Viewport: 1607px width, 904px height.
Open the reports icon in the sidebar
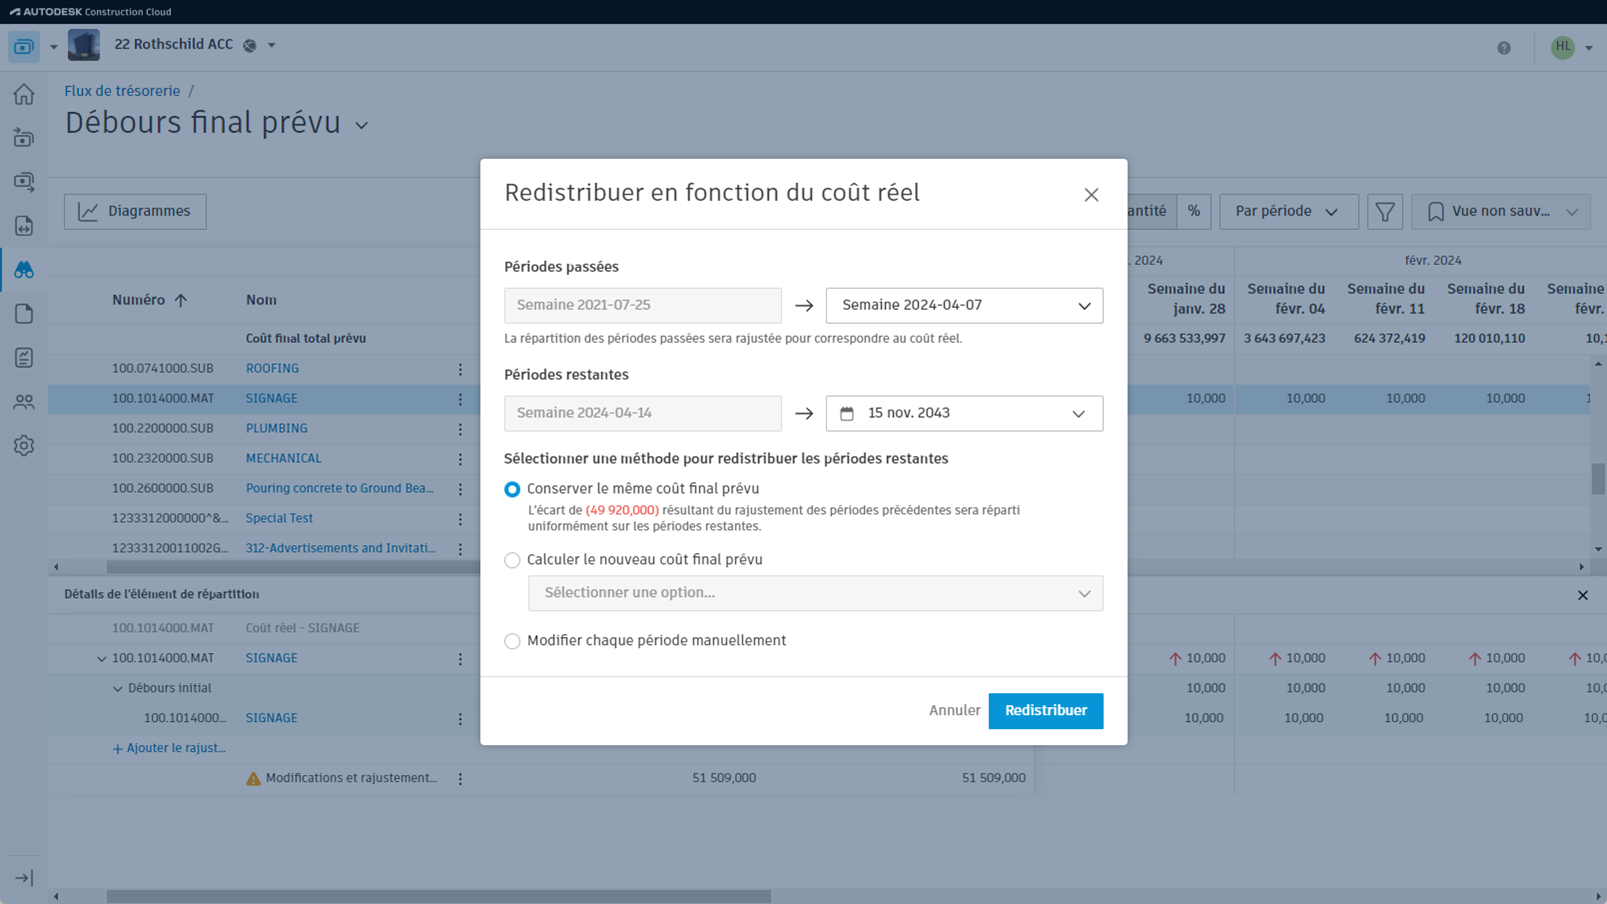point(23,357)
